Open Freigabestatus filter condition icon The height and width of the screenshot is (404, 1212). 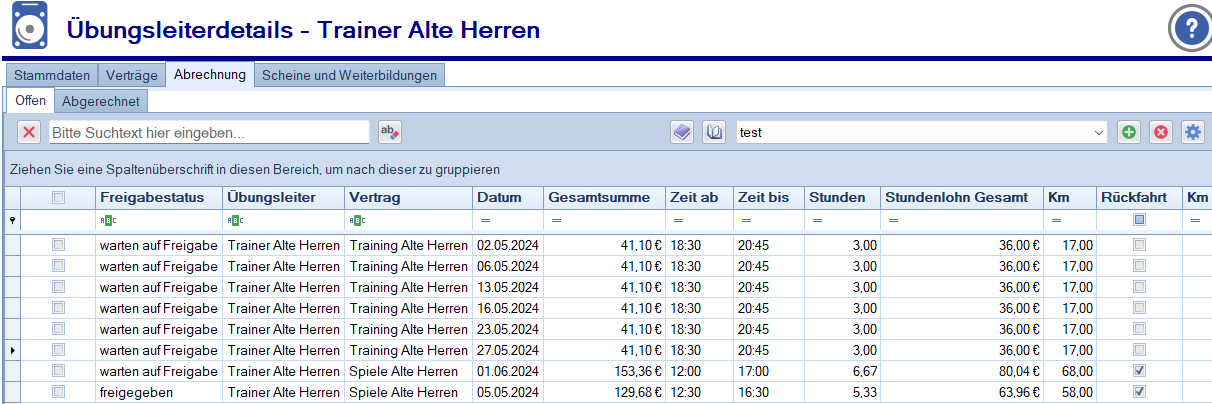point(108,220)
